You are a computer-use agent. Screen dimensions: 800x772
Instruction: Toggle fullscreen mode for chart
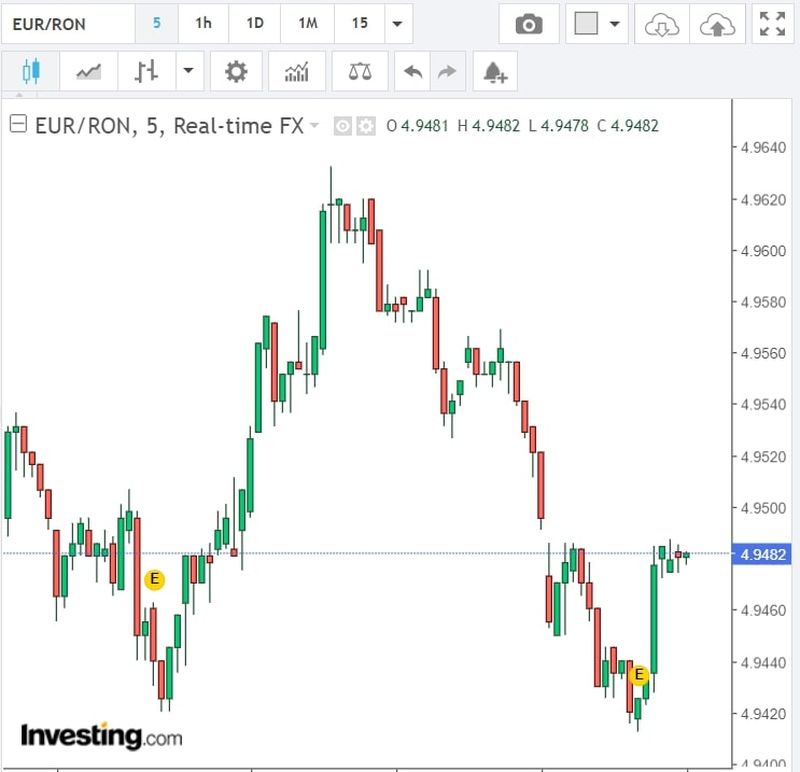click(772, 24)
